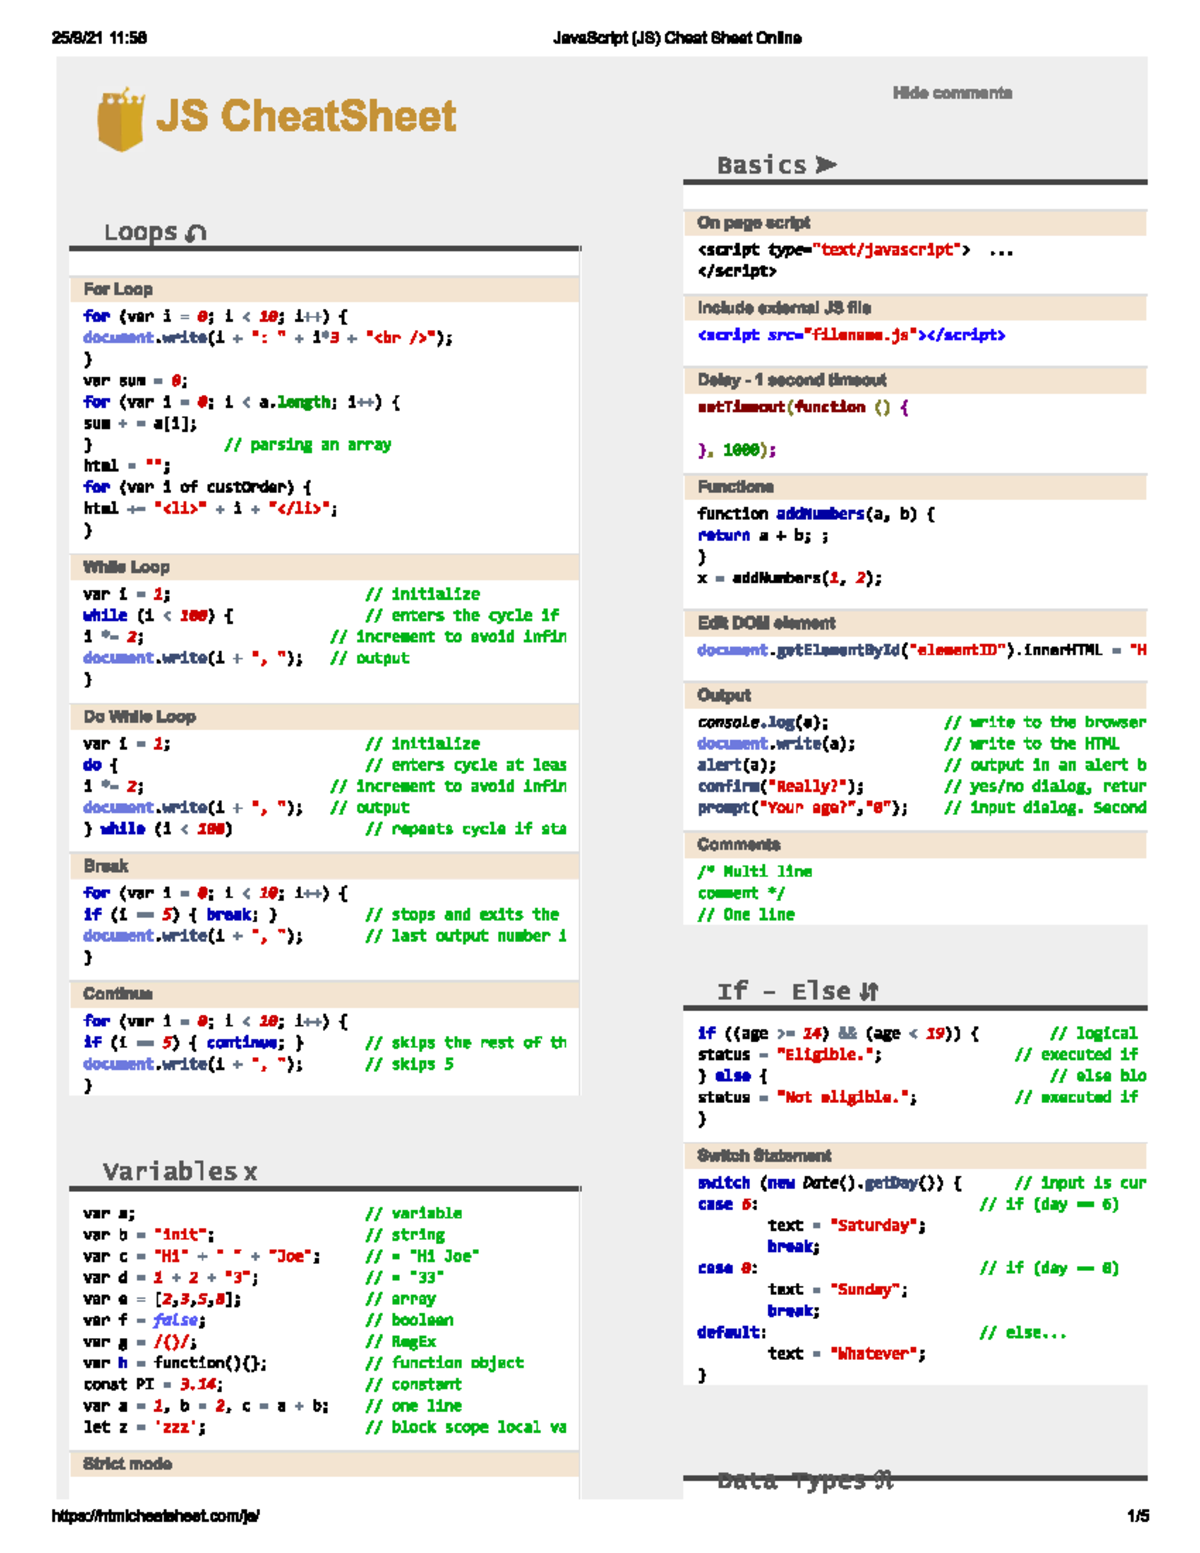Click the while (i < 100) { line

(158, 616)
